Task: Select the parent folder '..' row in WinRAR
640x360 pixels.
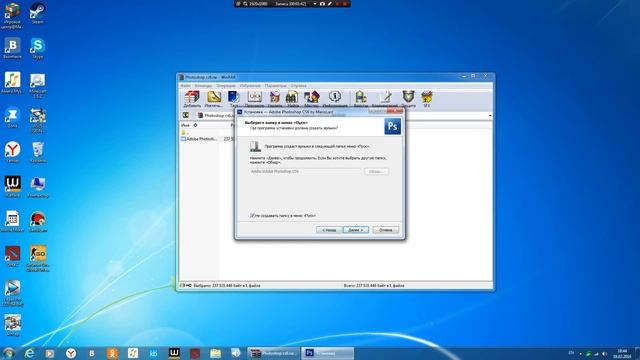Action: coord(186,132)
